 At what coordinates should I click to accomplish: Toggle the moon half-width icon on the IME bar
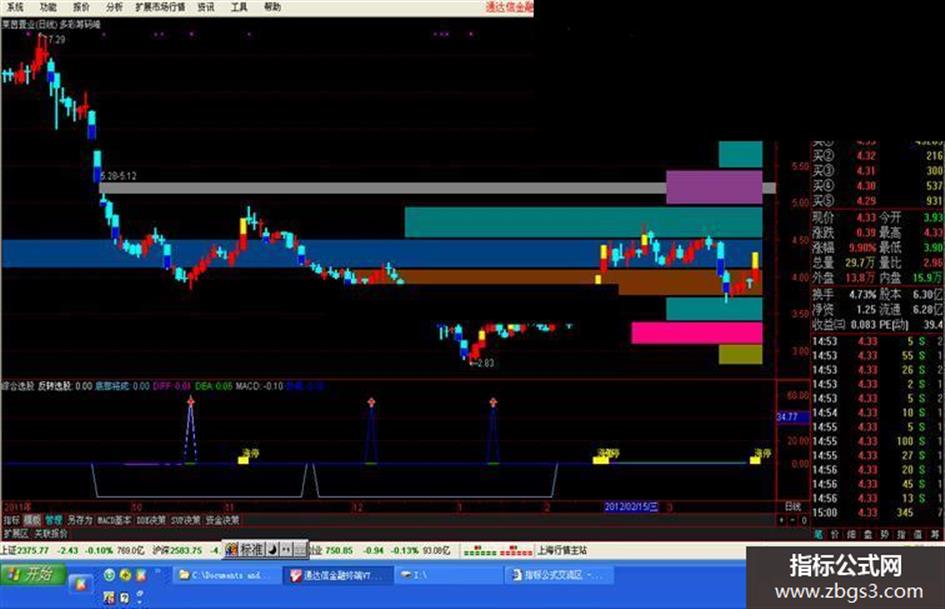click(272, 549)
